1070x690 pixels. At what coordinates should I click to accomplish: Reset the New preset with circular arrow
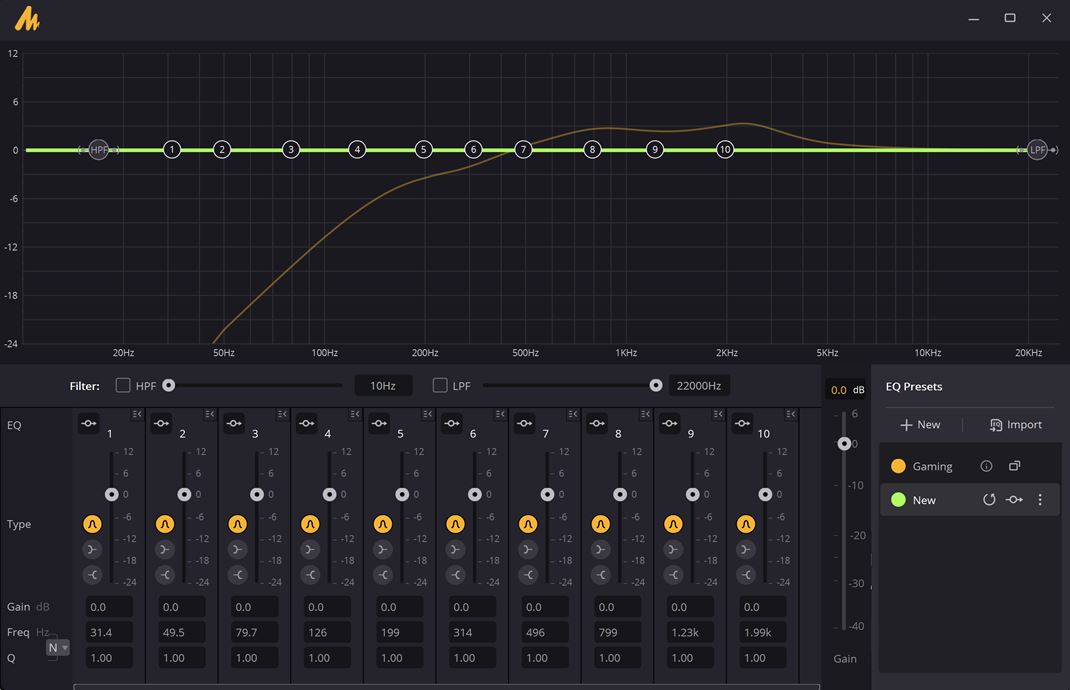989,500
